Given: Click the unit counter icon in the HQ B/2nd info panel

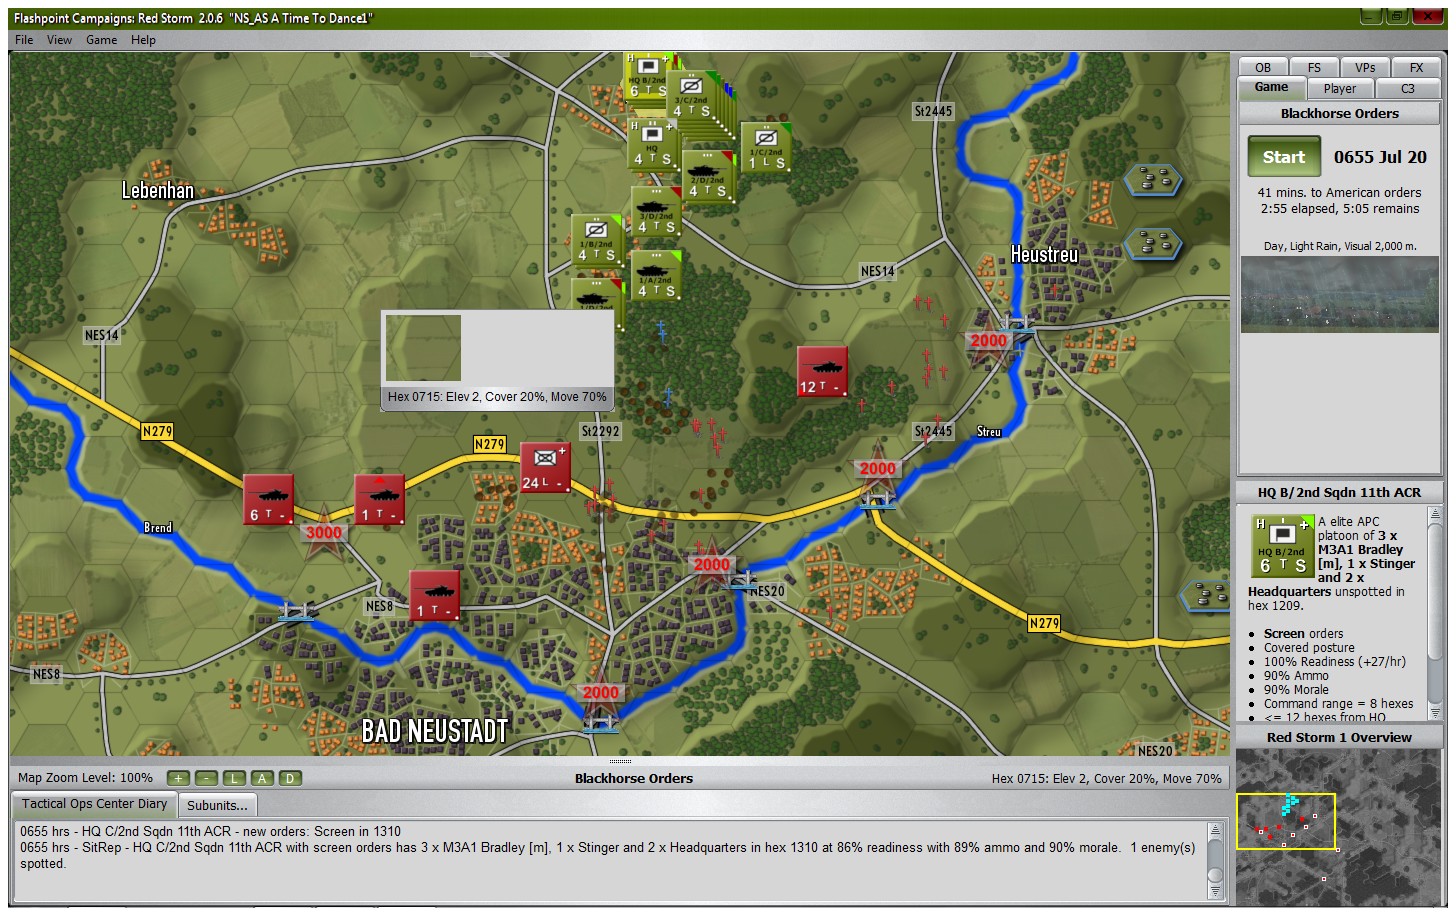Looking at the screenshot, I should tap(1281, 545).
